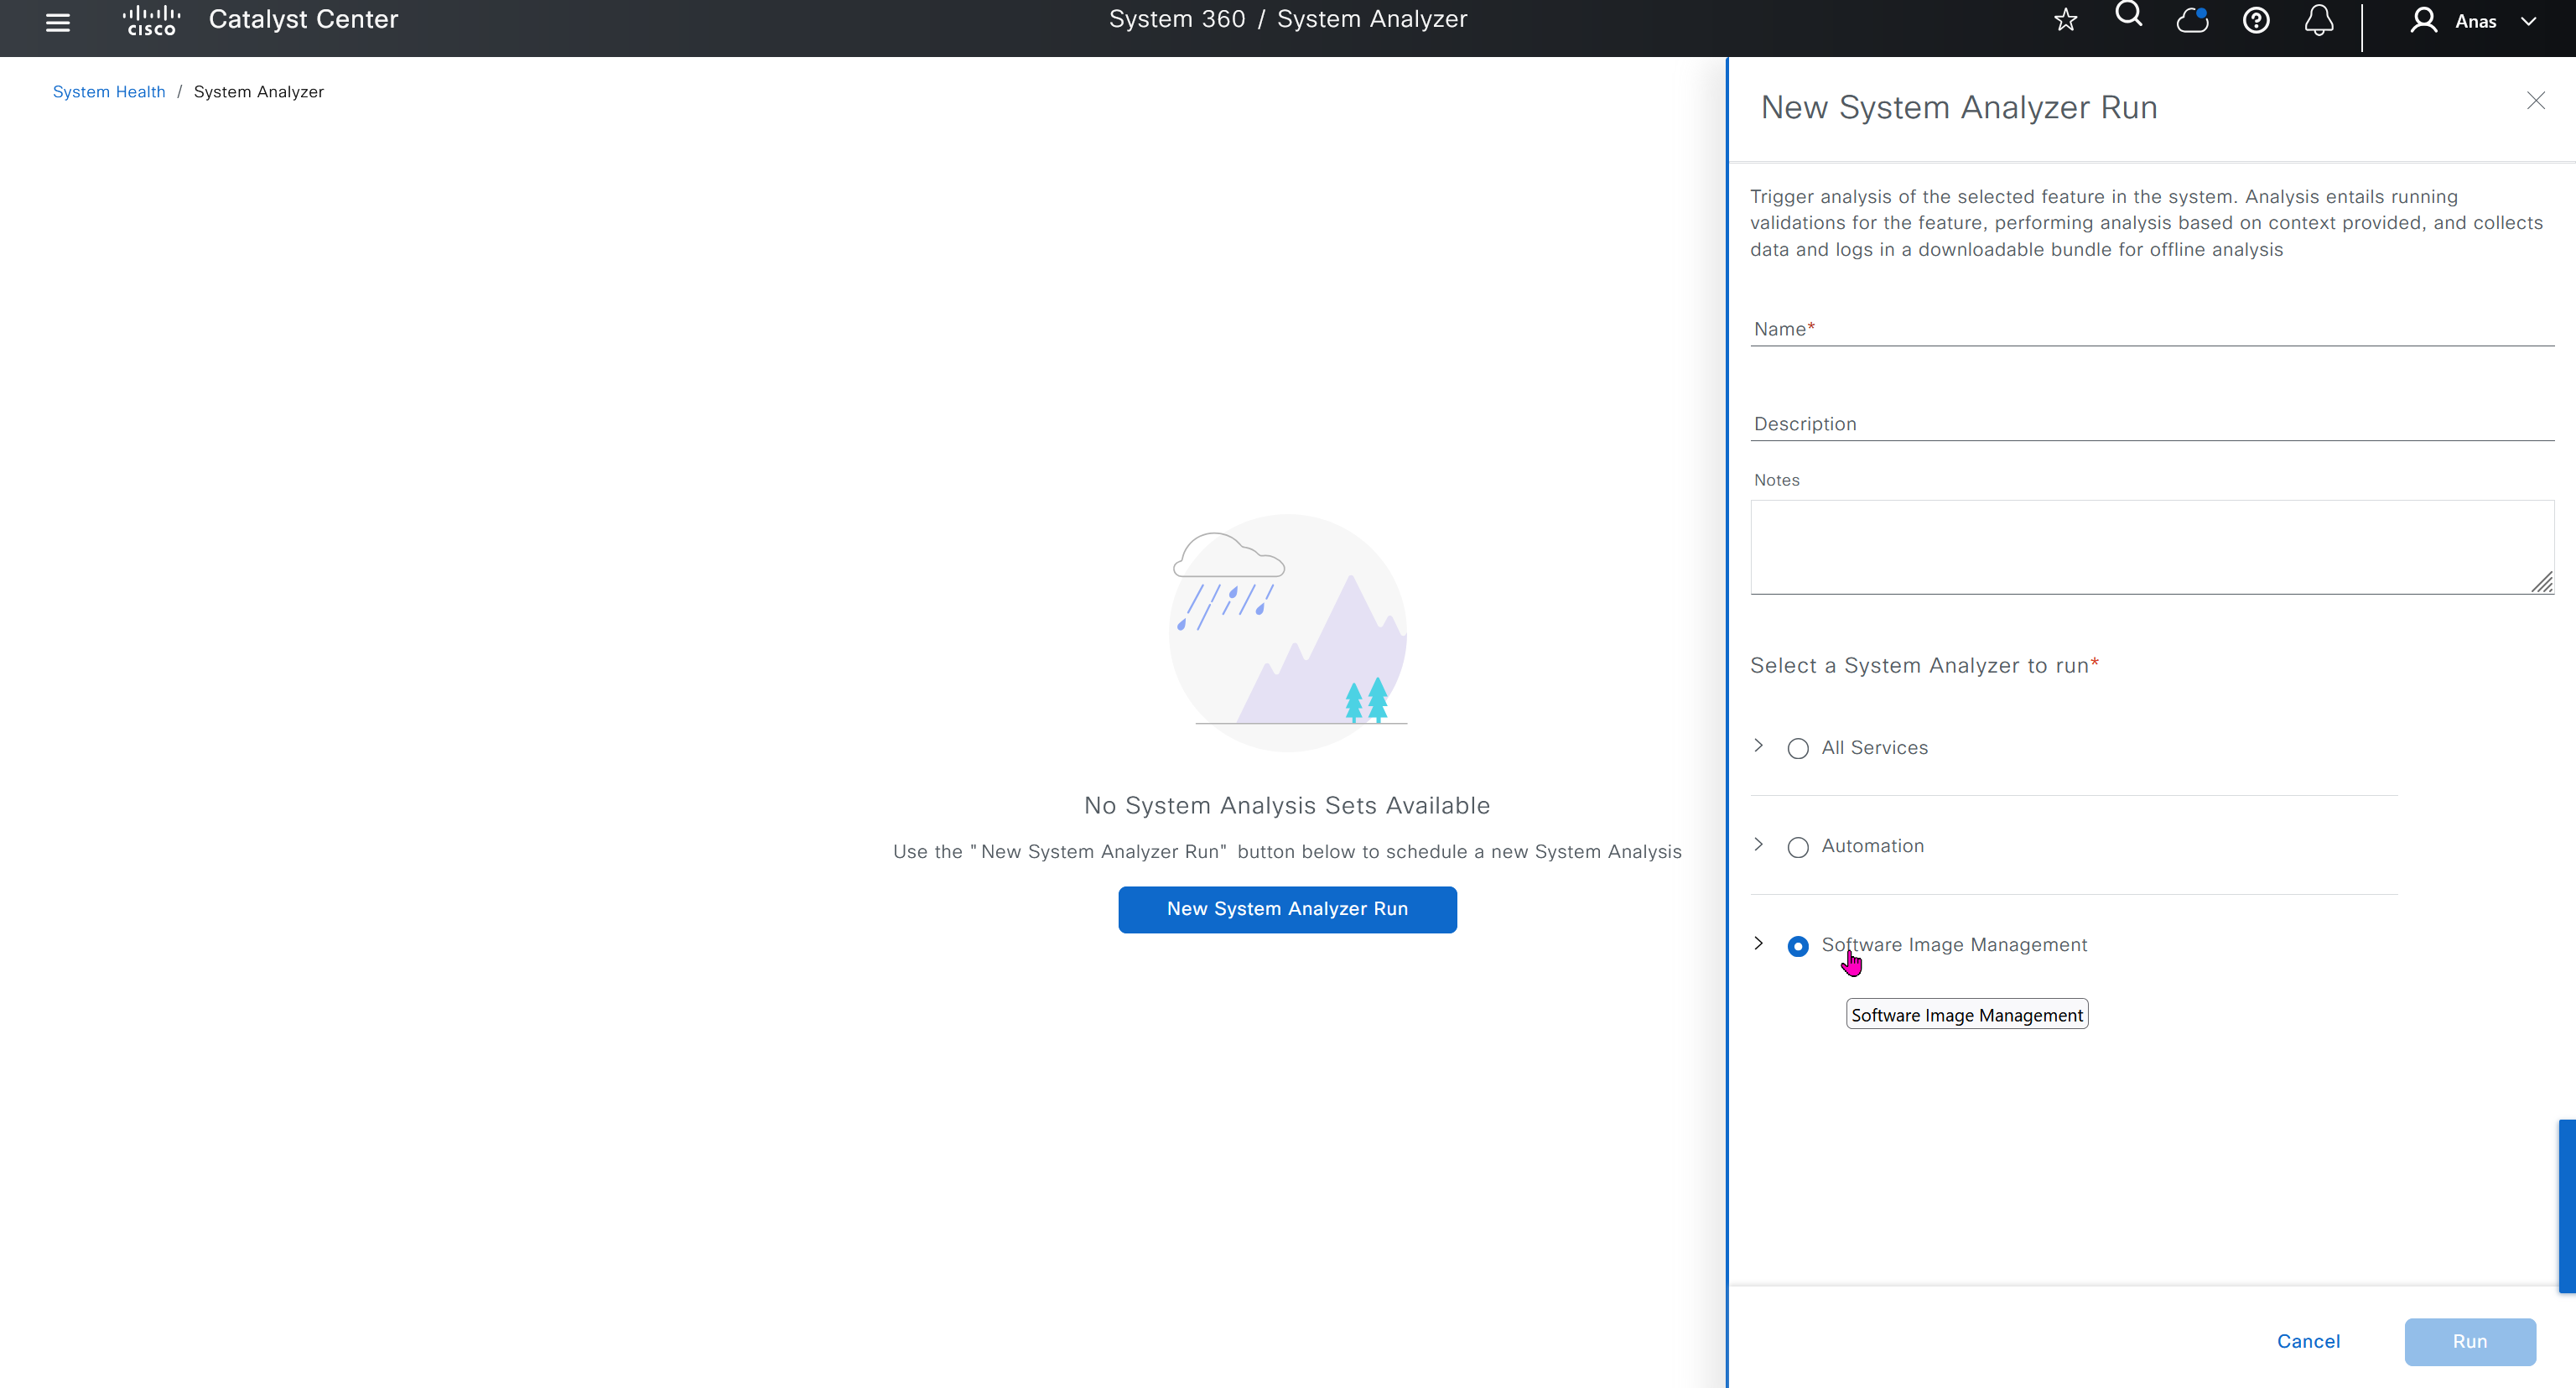
Task: Open the search magnifier icon
Action: 2128,15
